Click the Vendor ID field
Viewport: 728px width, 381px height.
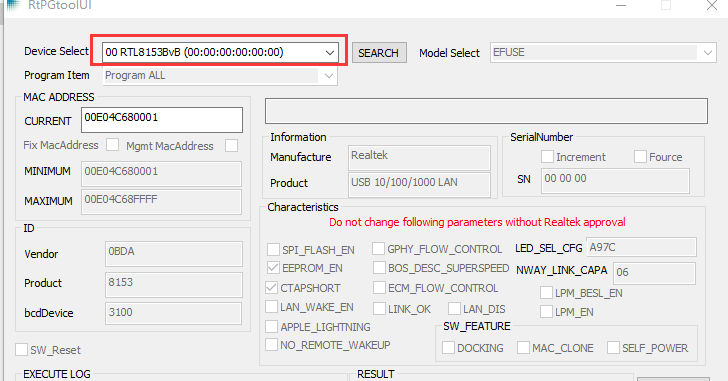[x=174, y=253]
